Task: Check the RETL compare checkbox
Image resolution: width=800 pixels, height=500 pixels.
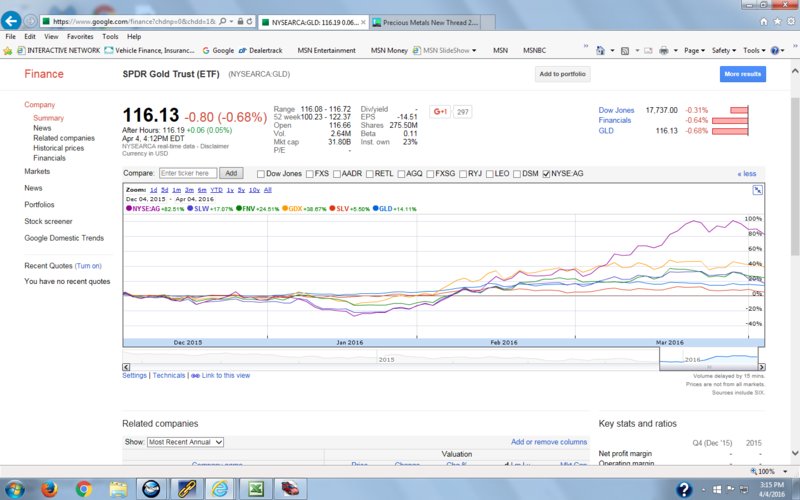Action: point(369,174)
